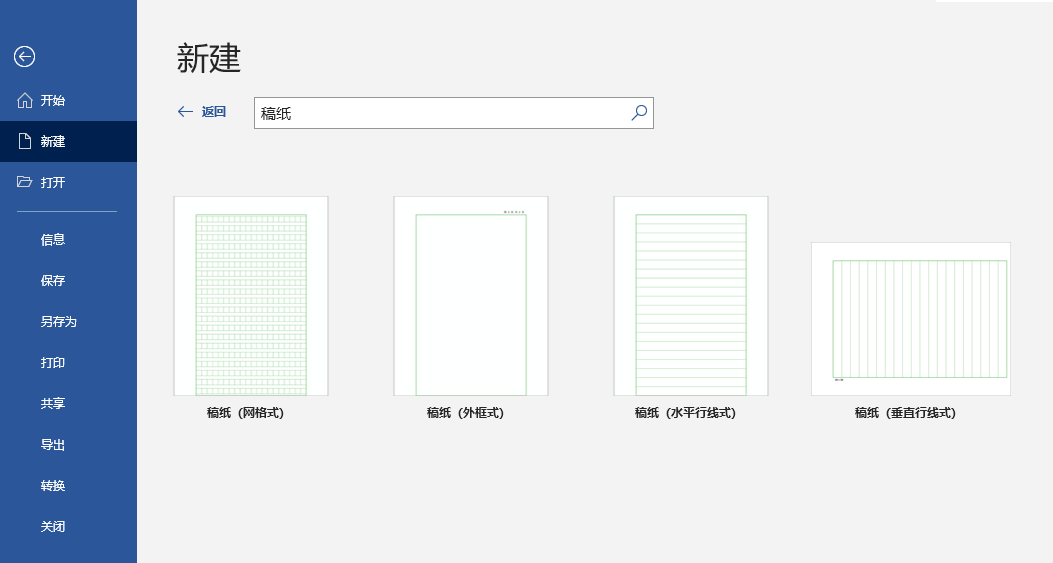Open the 打印 page

(68, 362)
